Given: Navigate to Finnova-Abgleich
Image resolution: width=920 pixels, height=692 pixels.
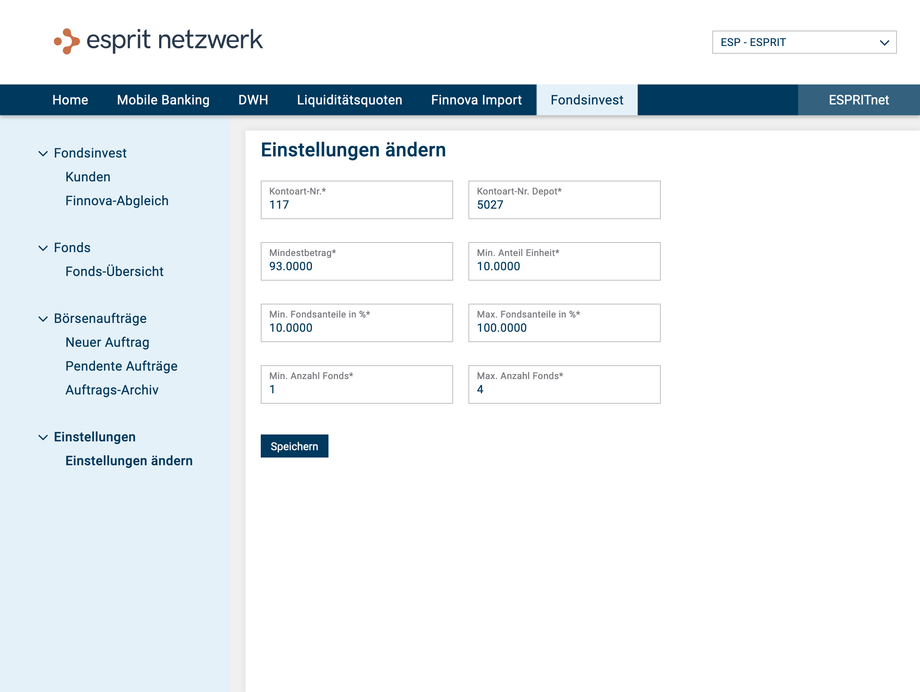Looking at the screenshot, I should [x=117, y=200].
